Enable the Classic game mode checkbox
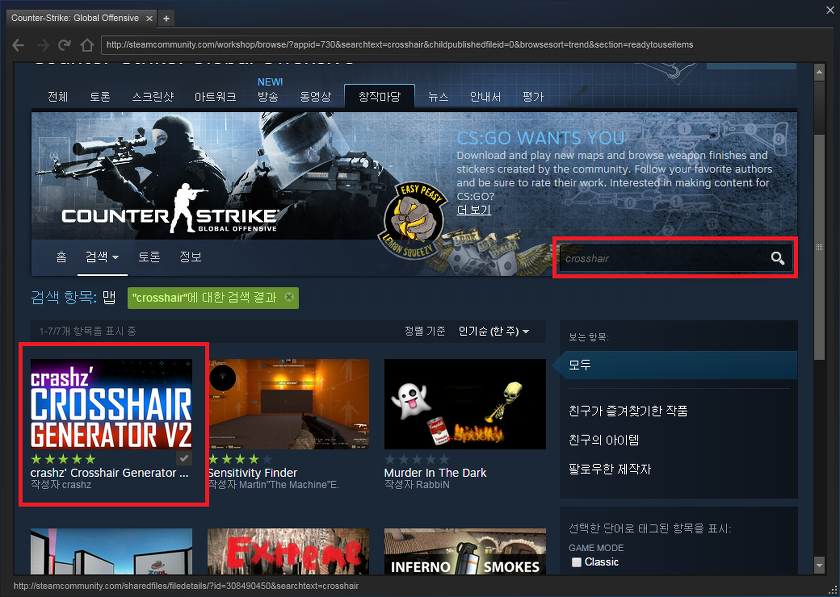The image size is (840, 597). [x=576, y=562]
